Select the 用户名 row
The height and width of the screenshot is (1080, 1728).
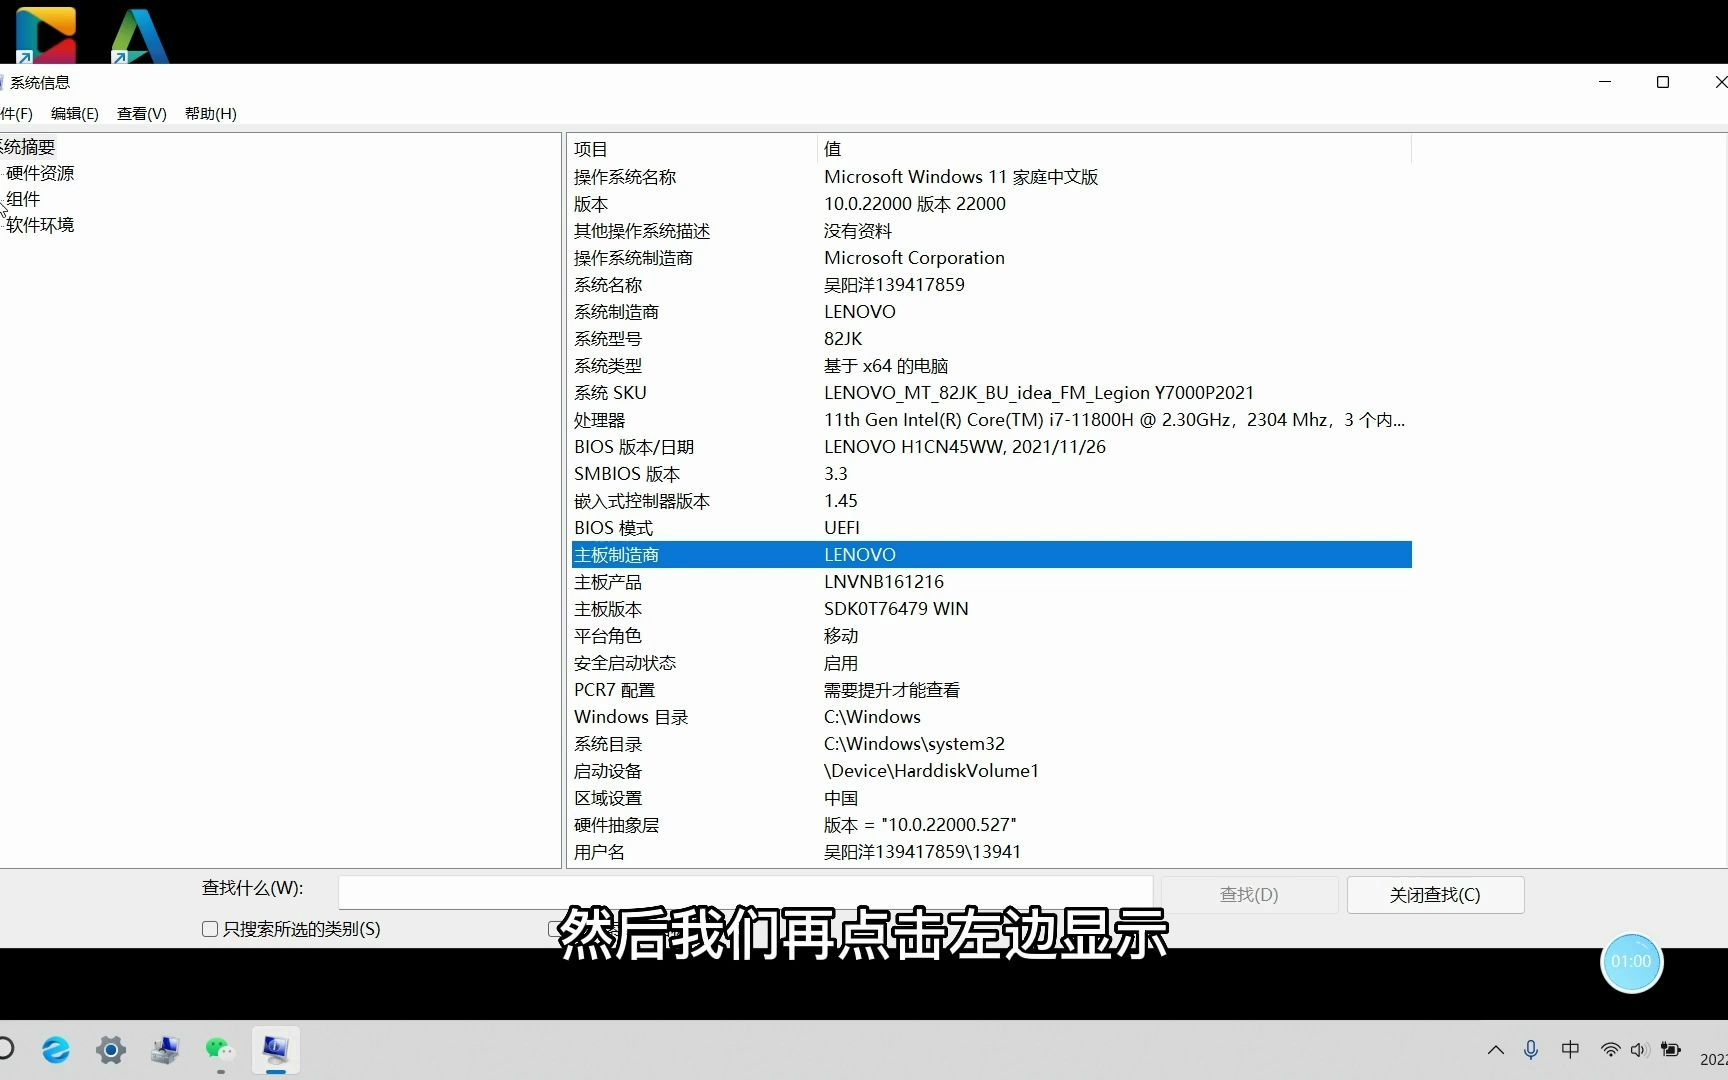click(x=991, y=852)
